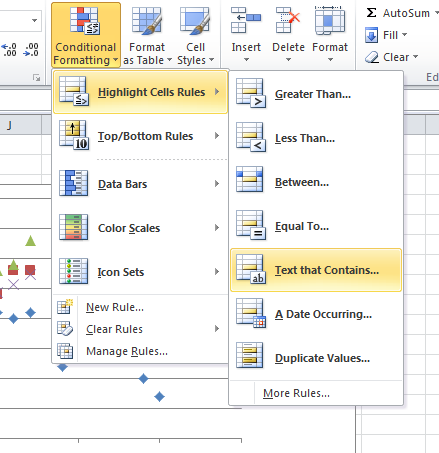
Task: Click the Insert cells icon
Action: [x=246, y=20]
